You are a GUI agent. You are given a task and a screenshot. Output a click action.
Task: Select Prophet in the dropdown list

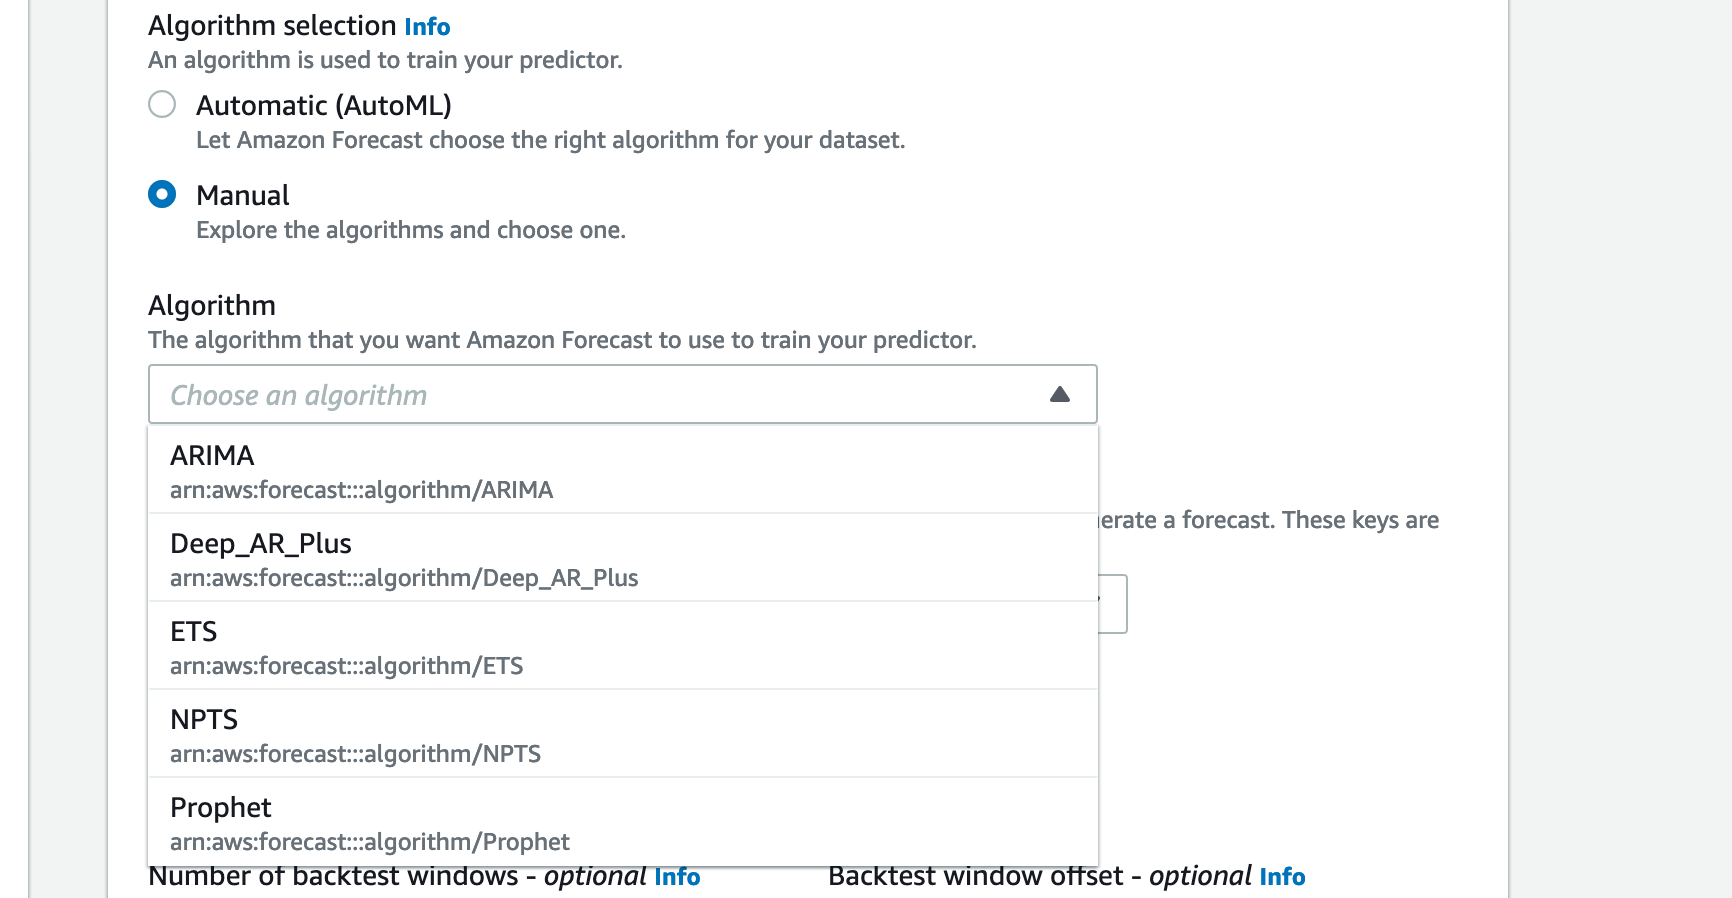(x=623, y=823)
